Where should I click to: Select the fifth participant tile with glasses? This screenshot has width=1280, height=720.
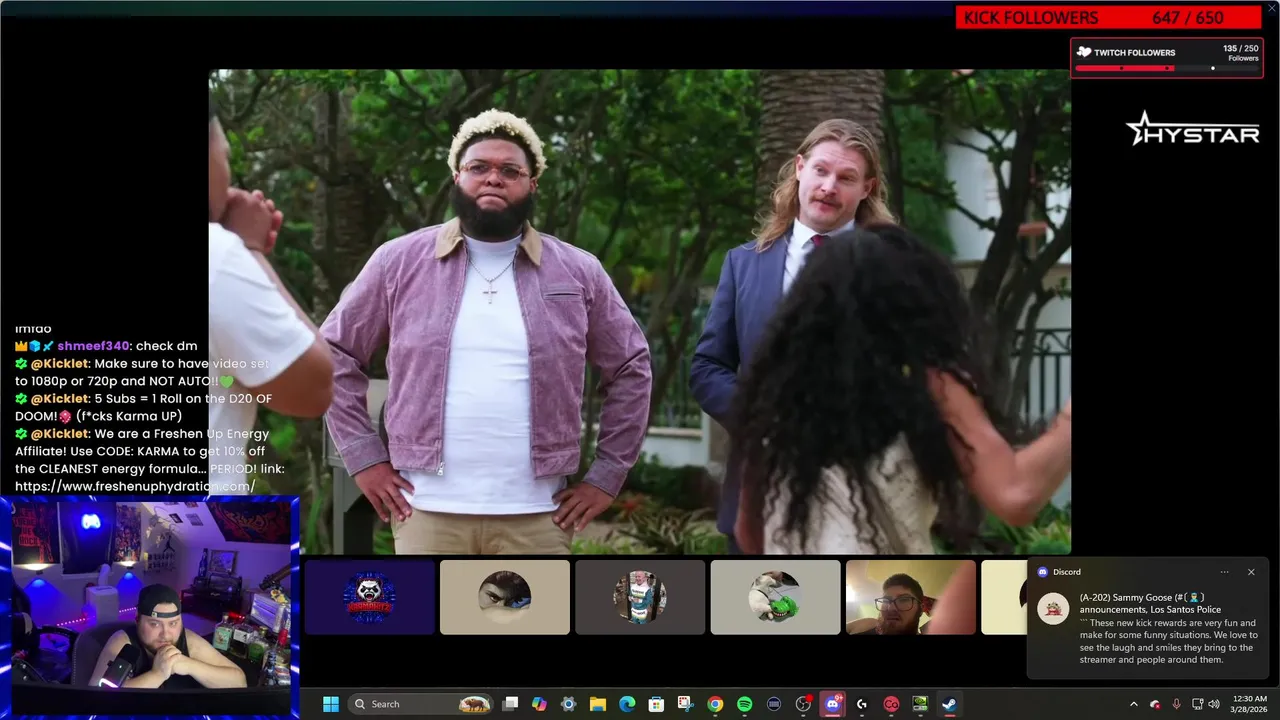point(911,597)
